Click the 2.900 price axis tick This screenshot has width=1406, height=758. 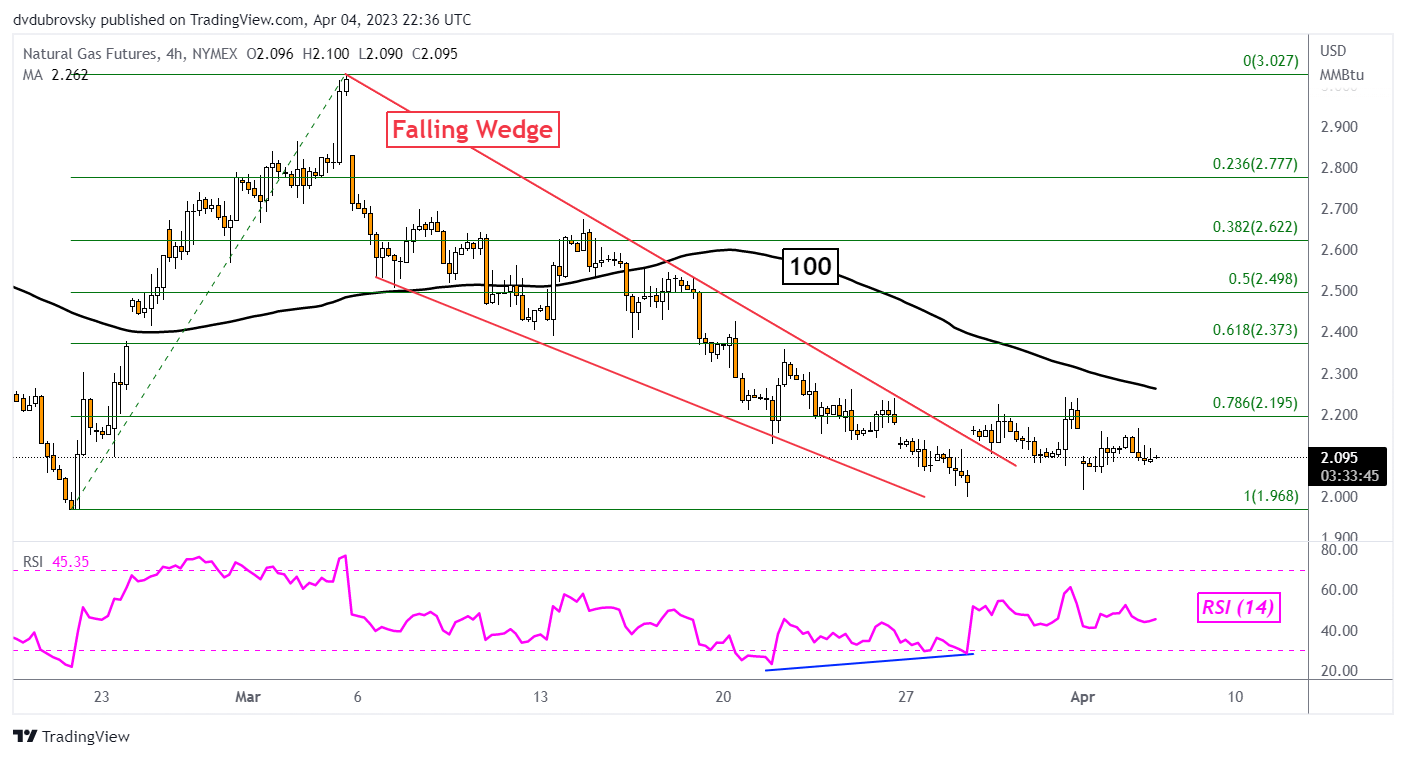1337,127
